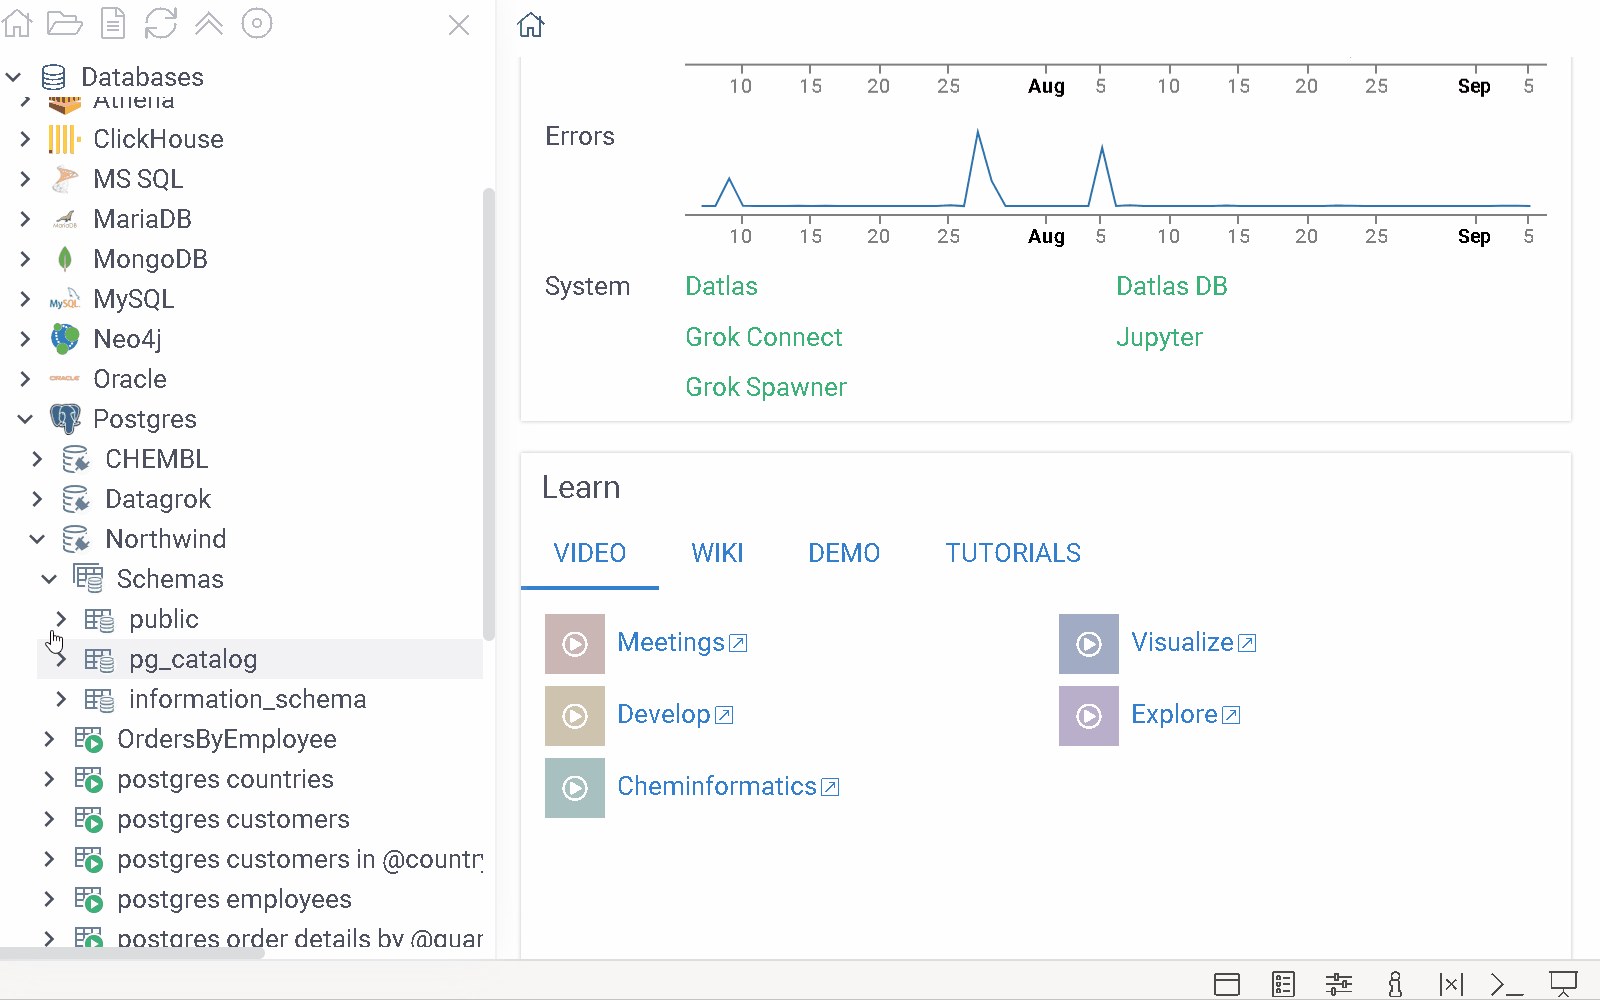The image size is (1600, 1000).
Task: Toggle the variables |x| icon in status bar
Action: pos(1451,984)
